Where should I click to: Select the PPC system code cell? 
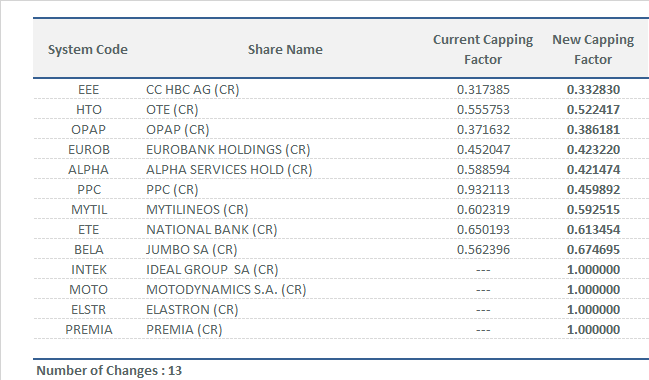89,190
